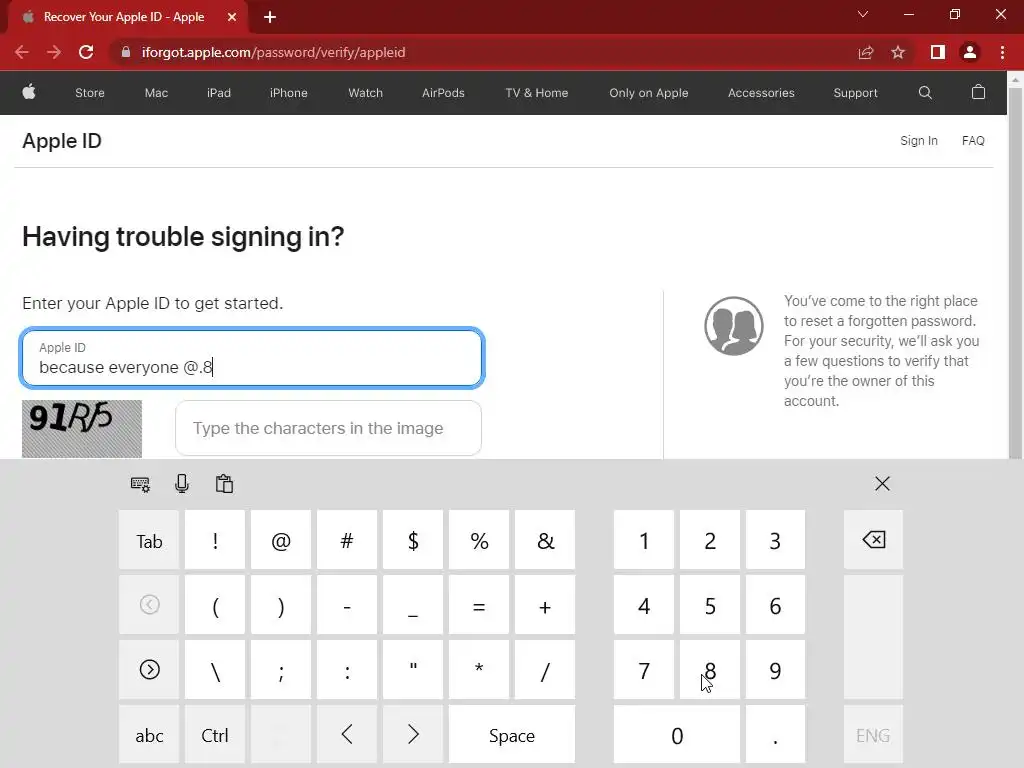
Task: Open the Accessories menu item
Action: 761,93
